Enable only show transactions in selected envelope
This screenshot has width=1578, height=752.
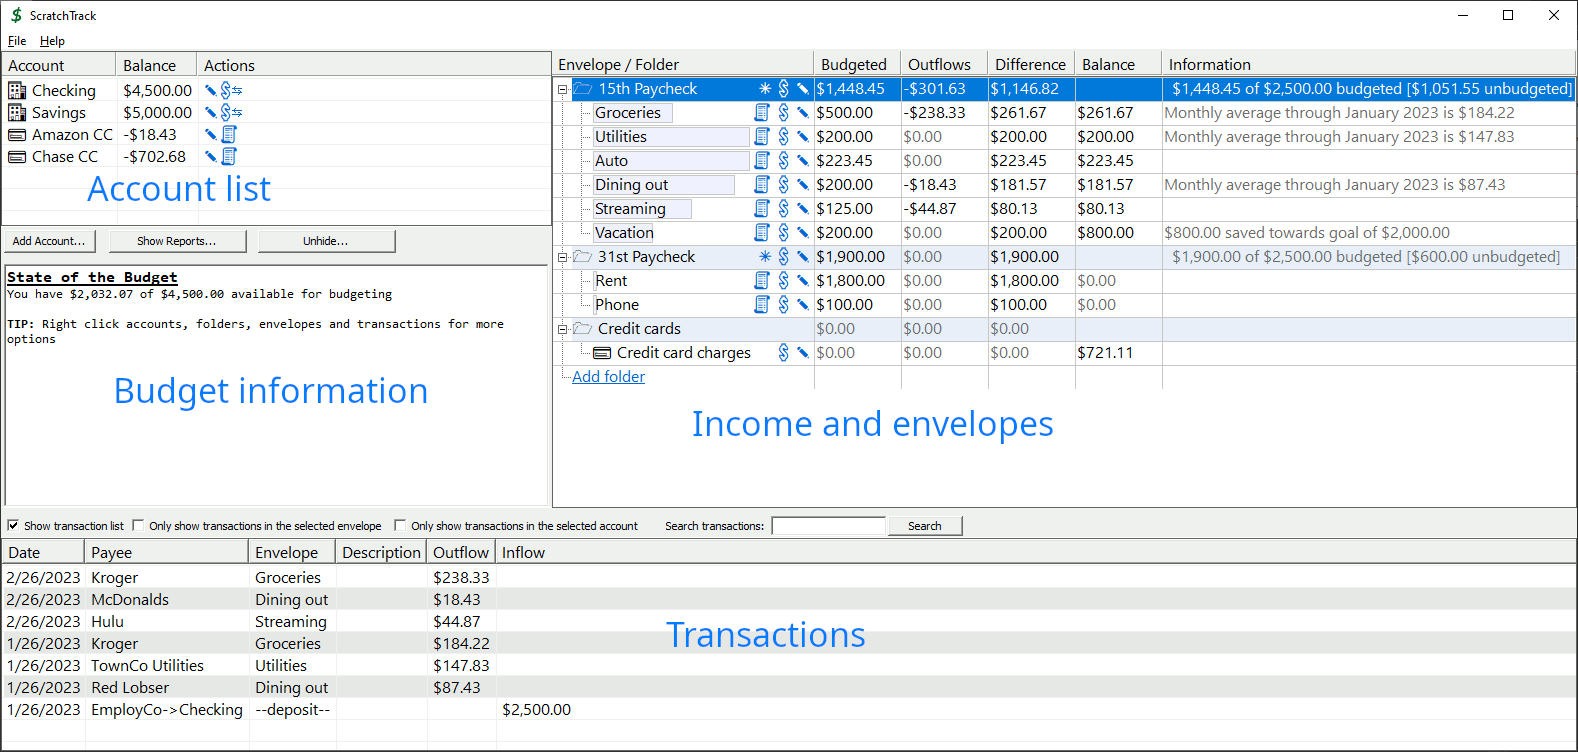click(138, 525)
